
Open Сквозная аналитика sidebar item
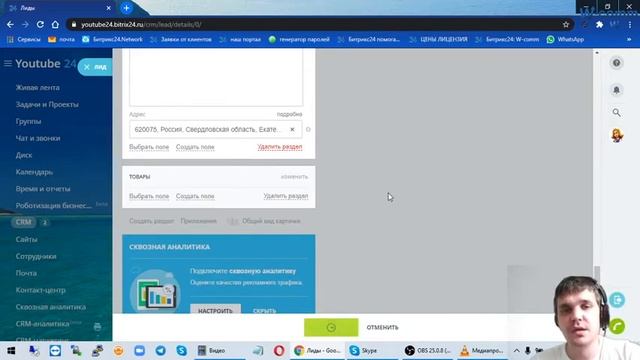pyautogui.click(x=51, y=307)
